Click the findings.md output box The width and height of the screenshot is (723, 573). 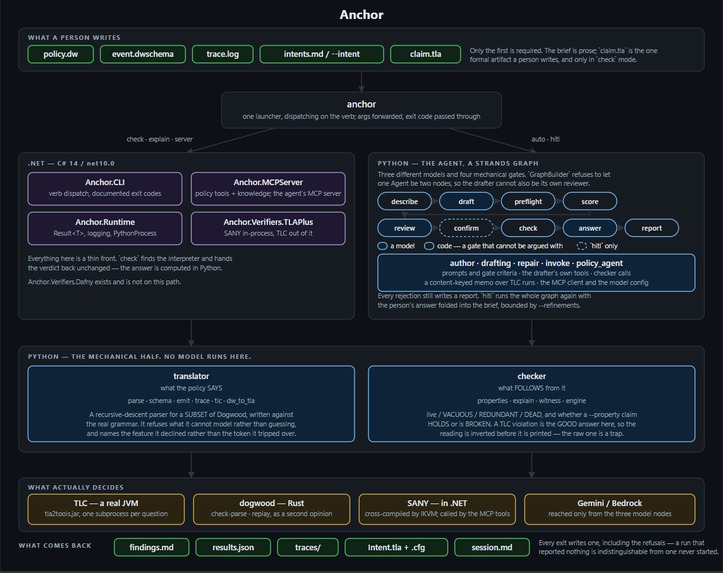151,547
